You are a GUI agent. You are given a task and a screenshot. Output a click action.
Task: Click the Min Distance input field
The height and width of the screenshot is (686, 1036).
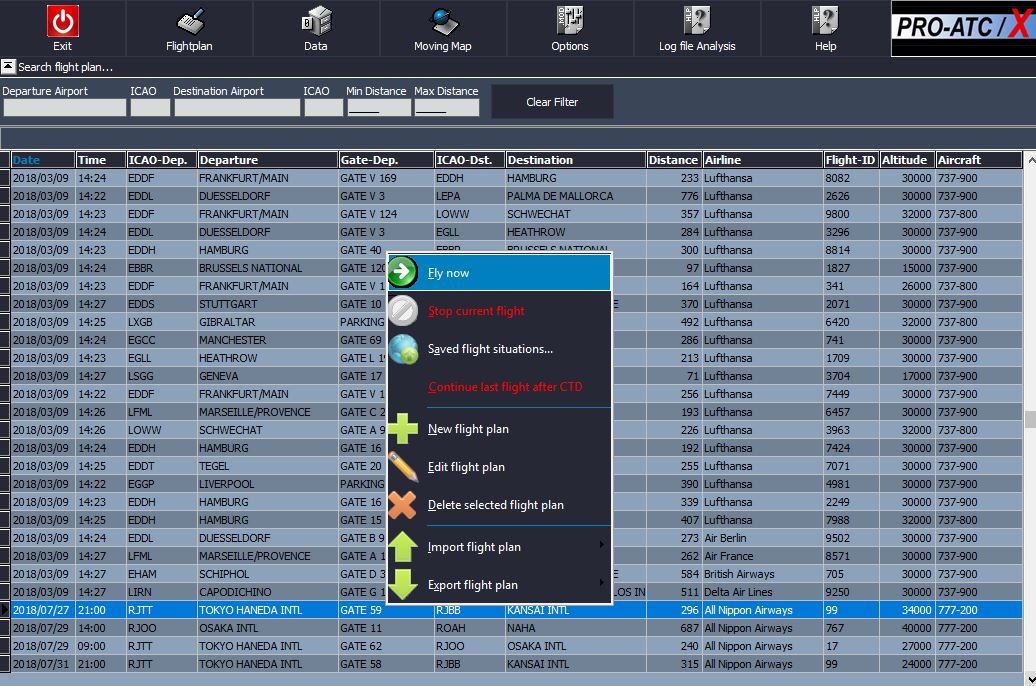tap(379, 108)
